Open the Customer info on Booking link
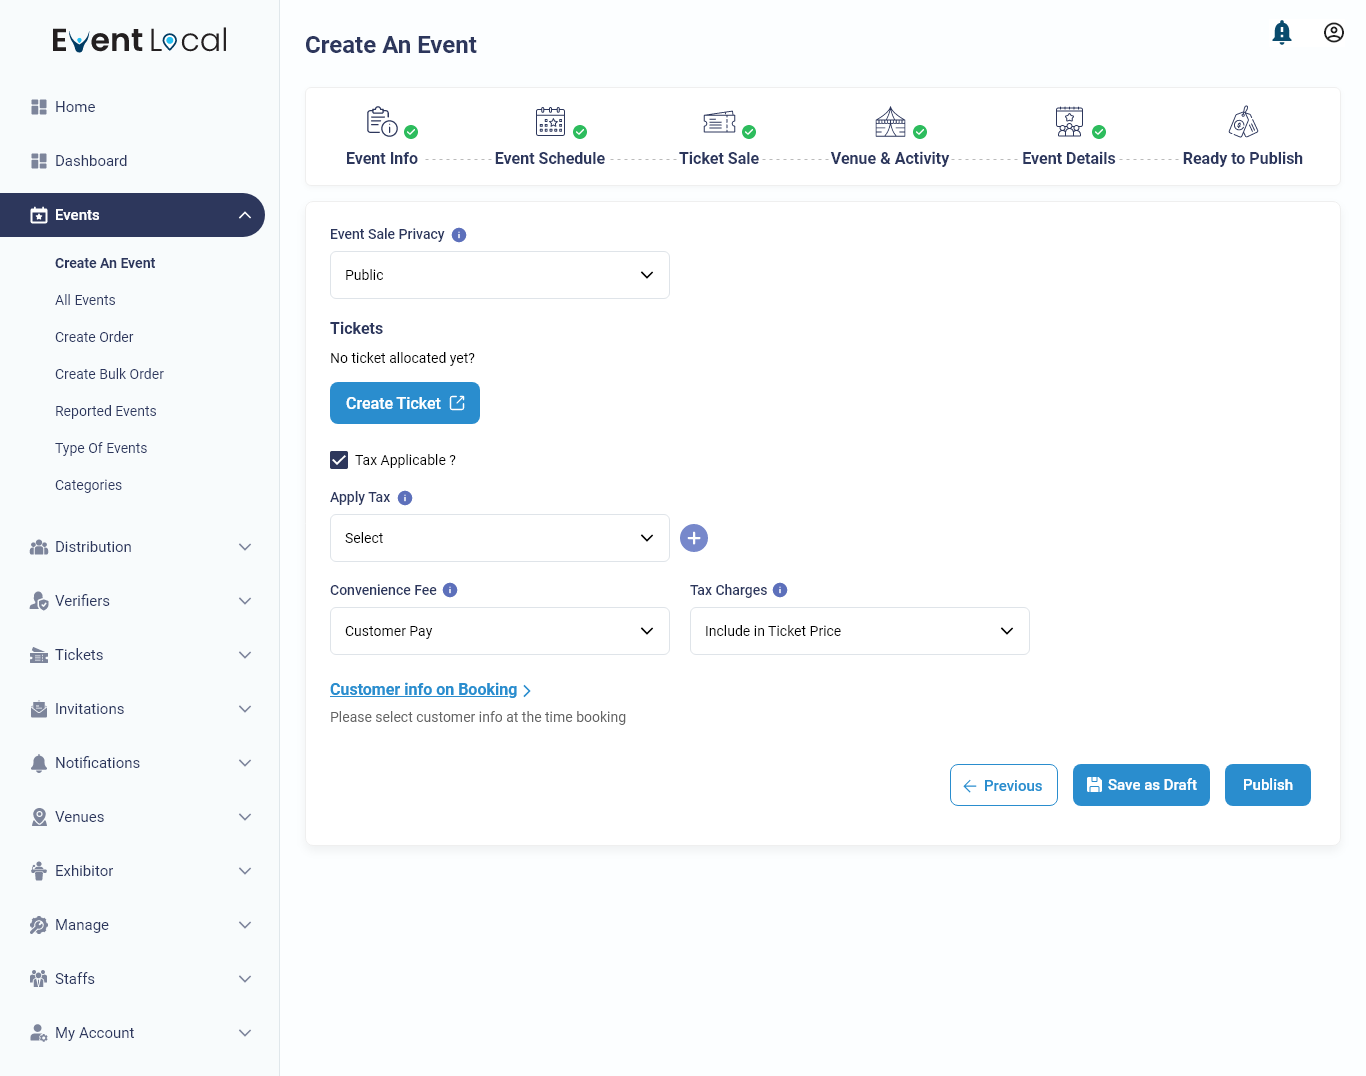 [423, 689]
